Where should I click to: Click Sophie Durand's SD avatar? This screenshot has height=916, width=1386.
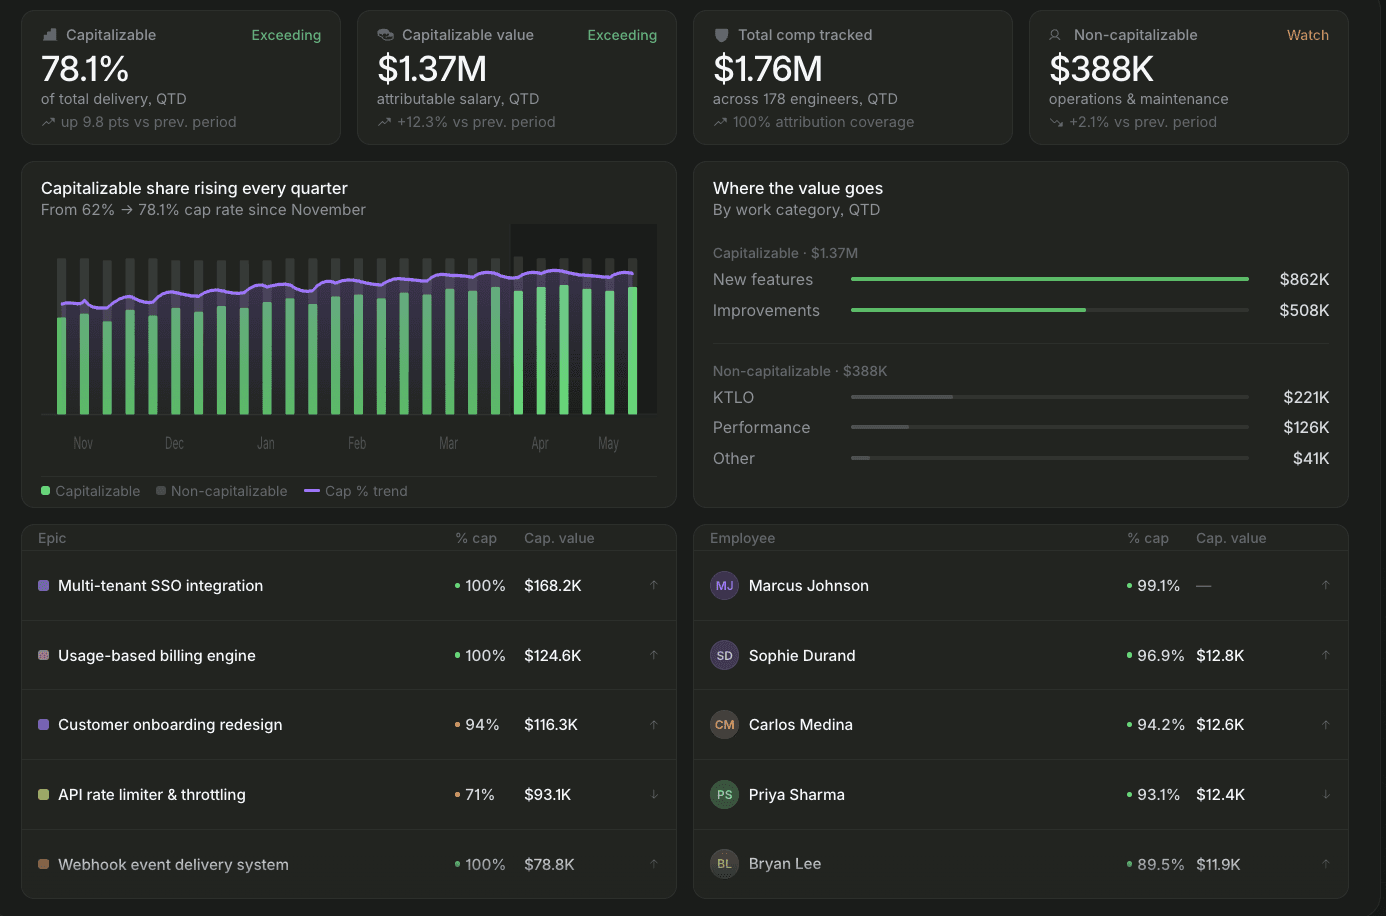[724, 655]
